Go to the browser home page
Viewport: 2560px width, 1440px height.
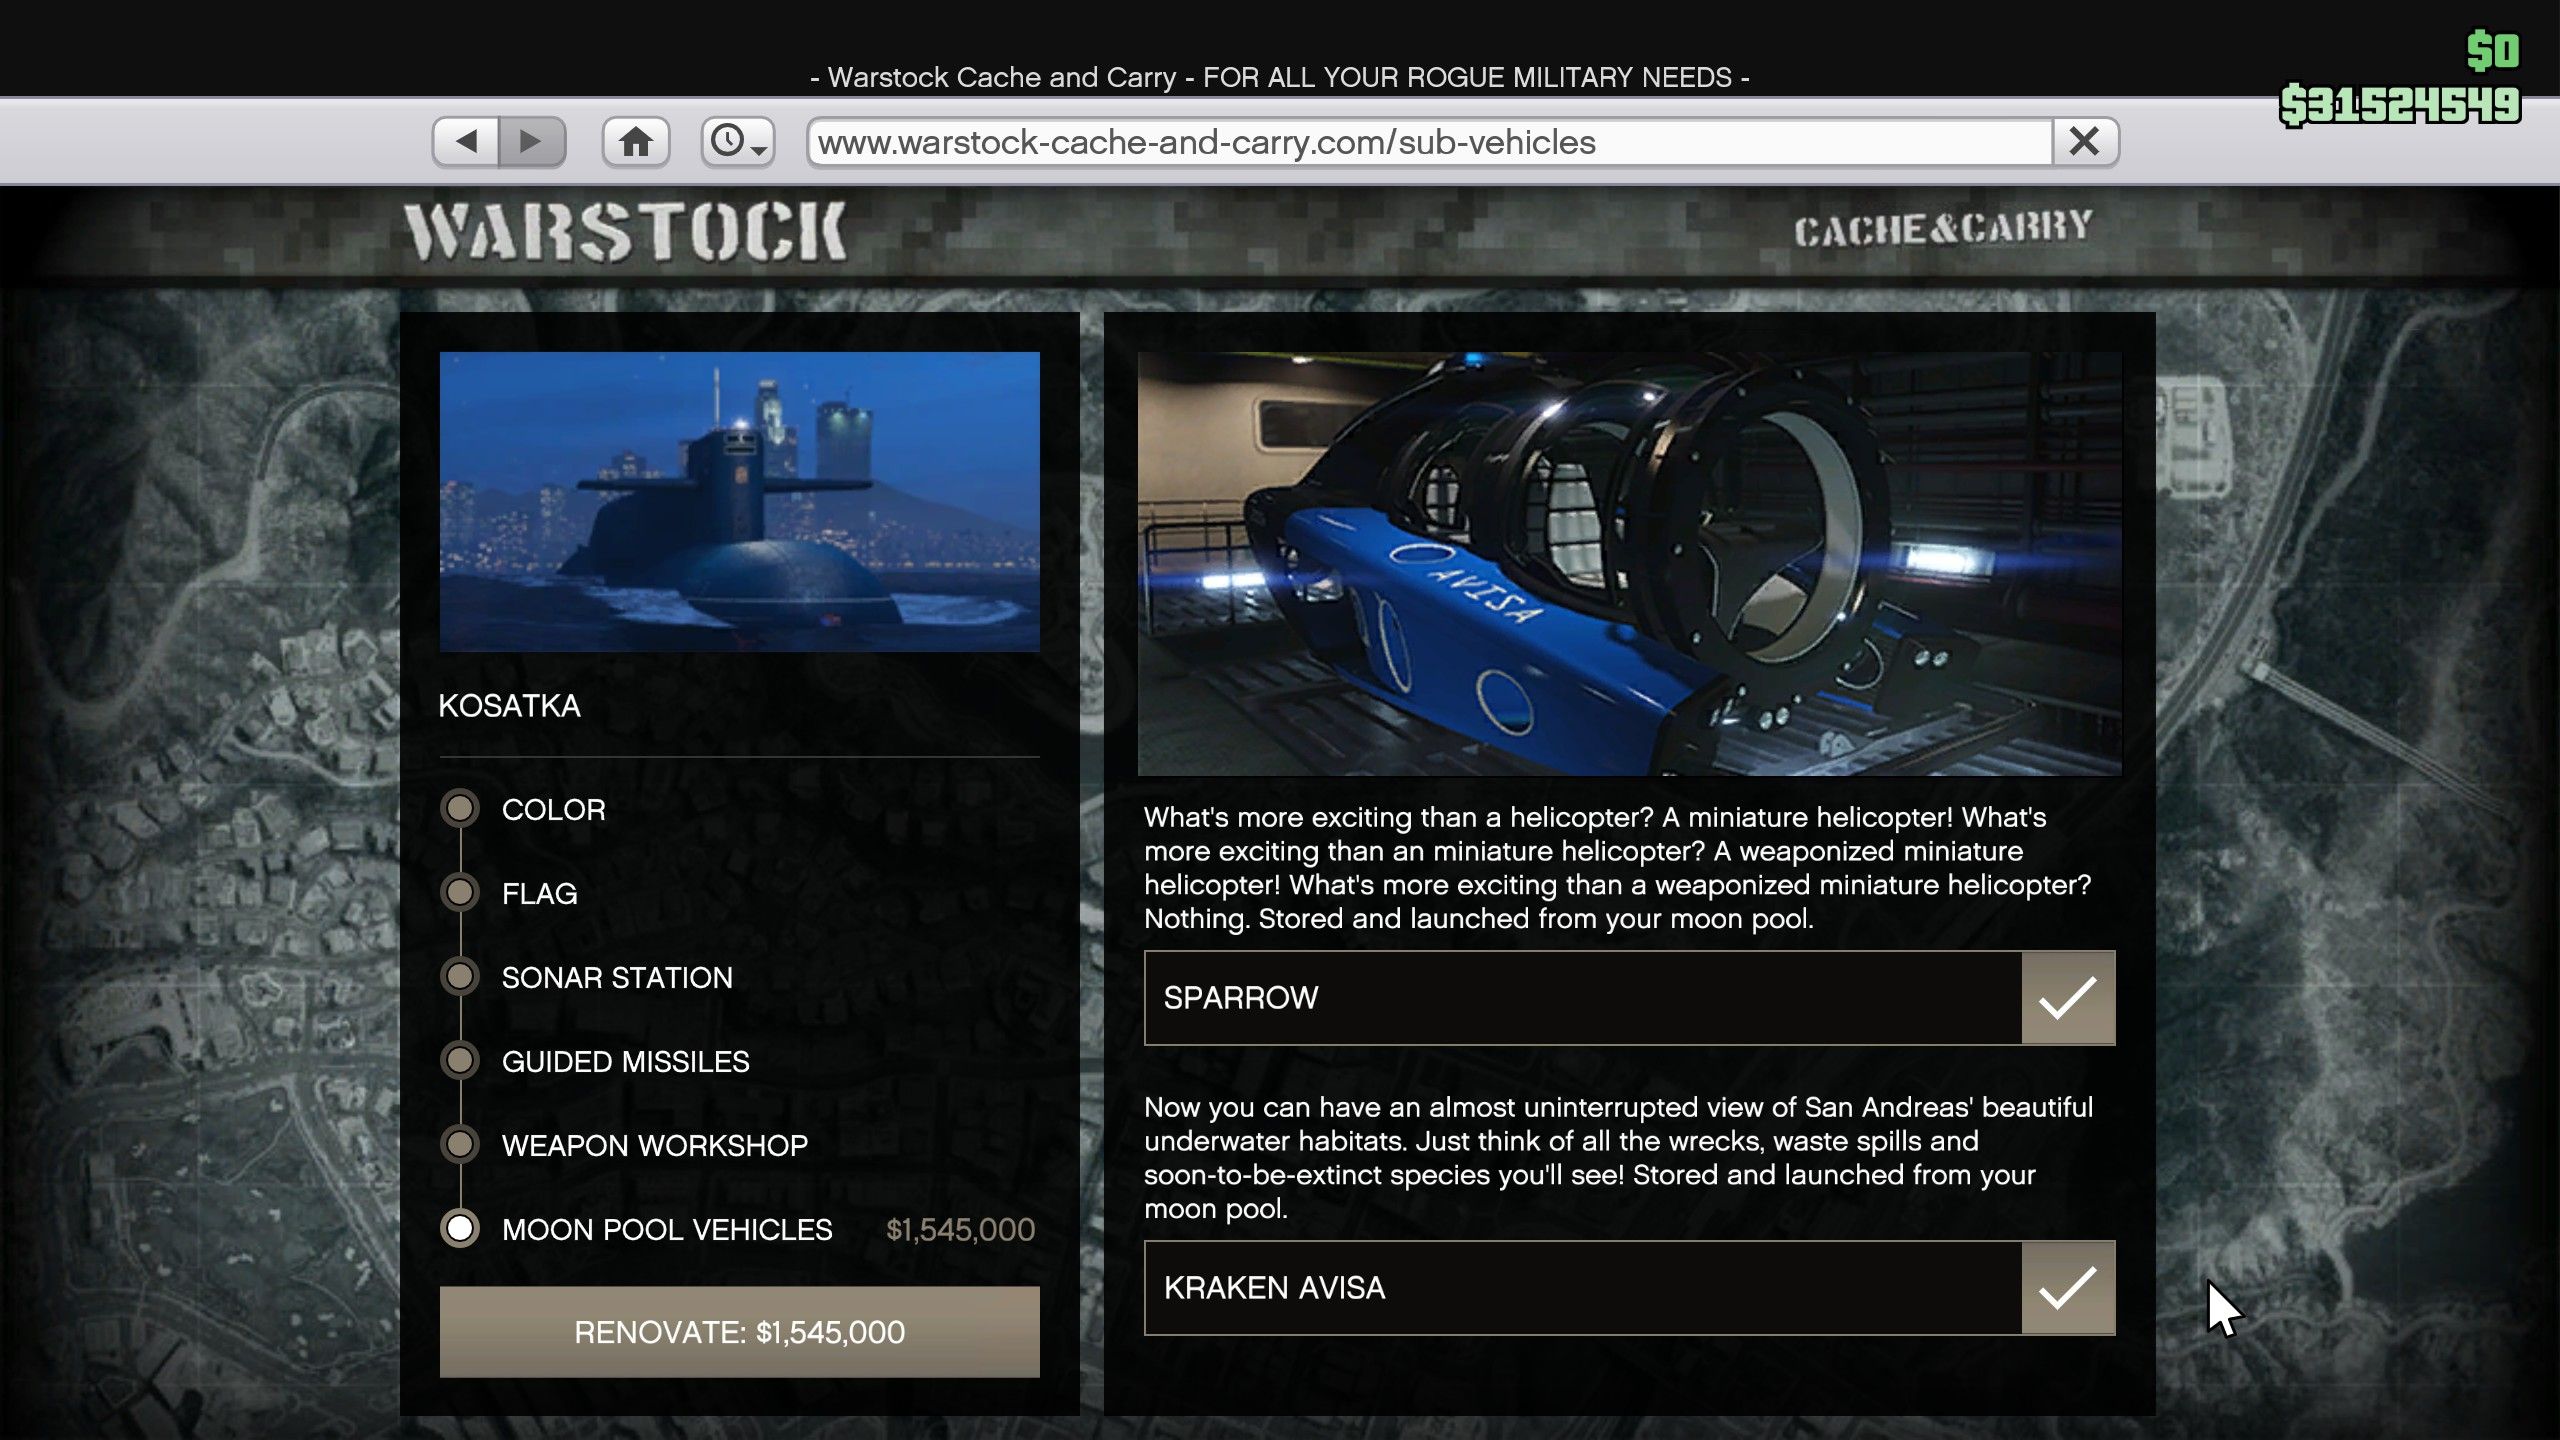point(635,141)
